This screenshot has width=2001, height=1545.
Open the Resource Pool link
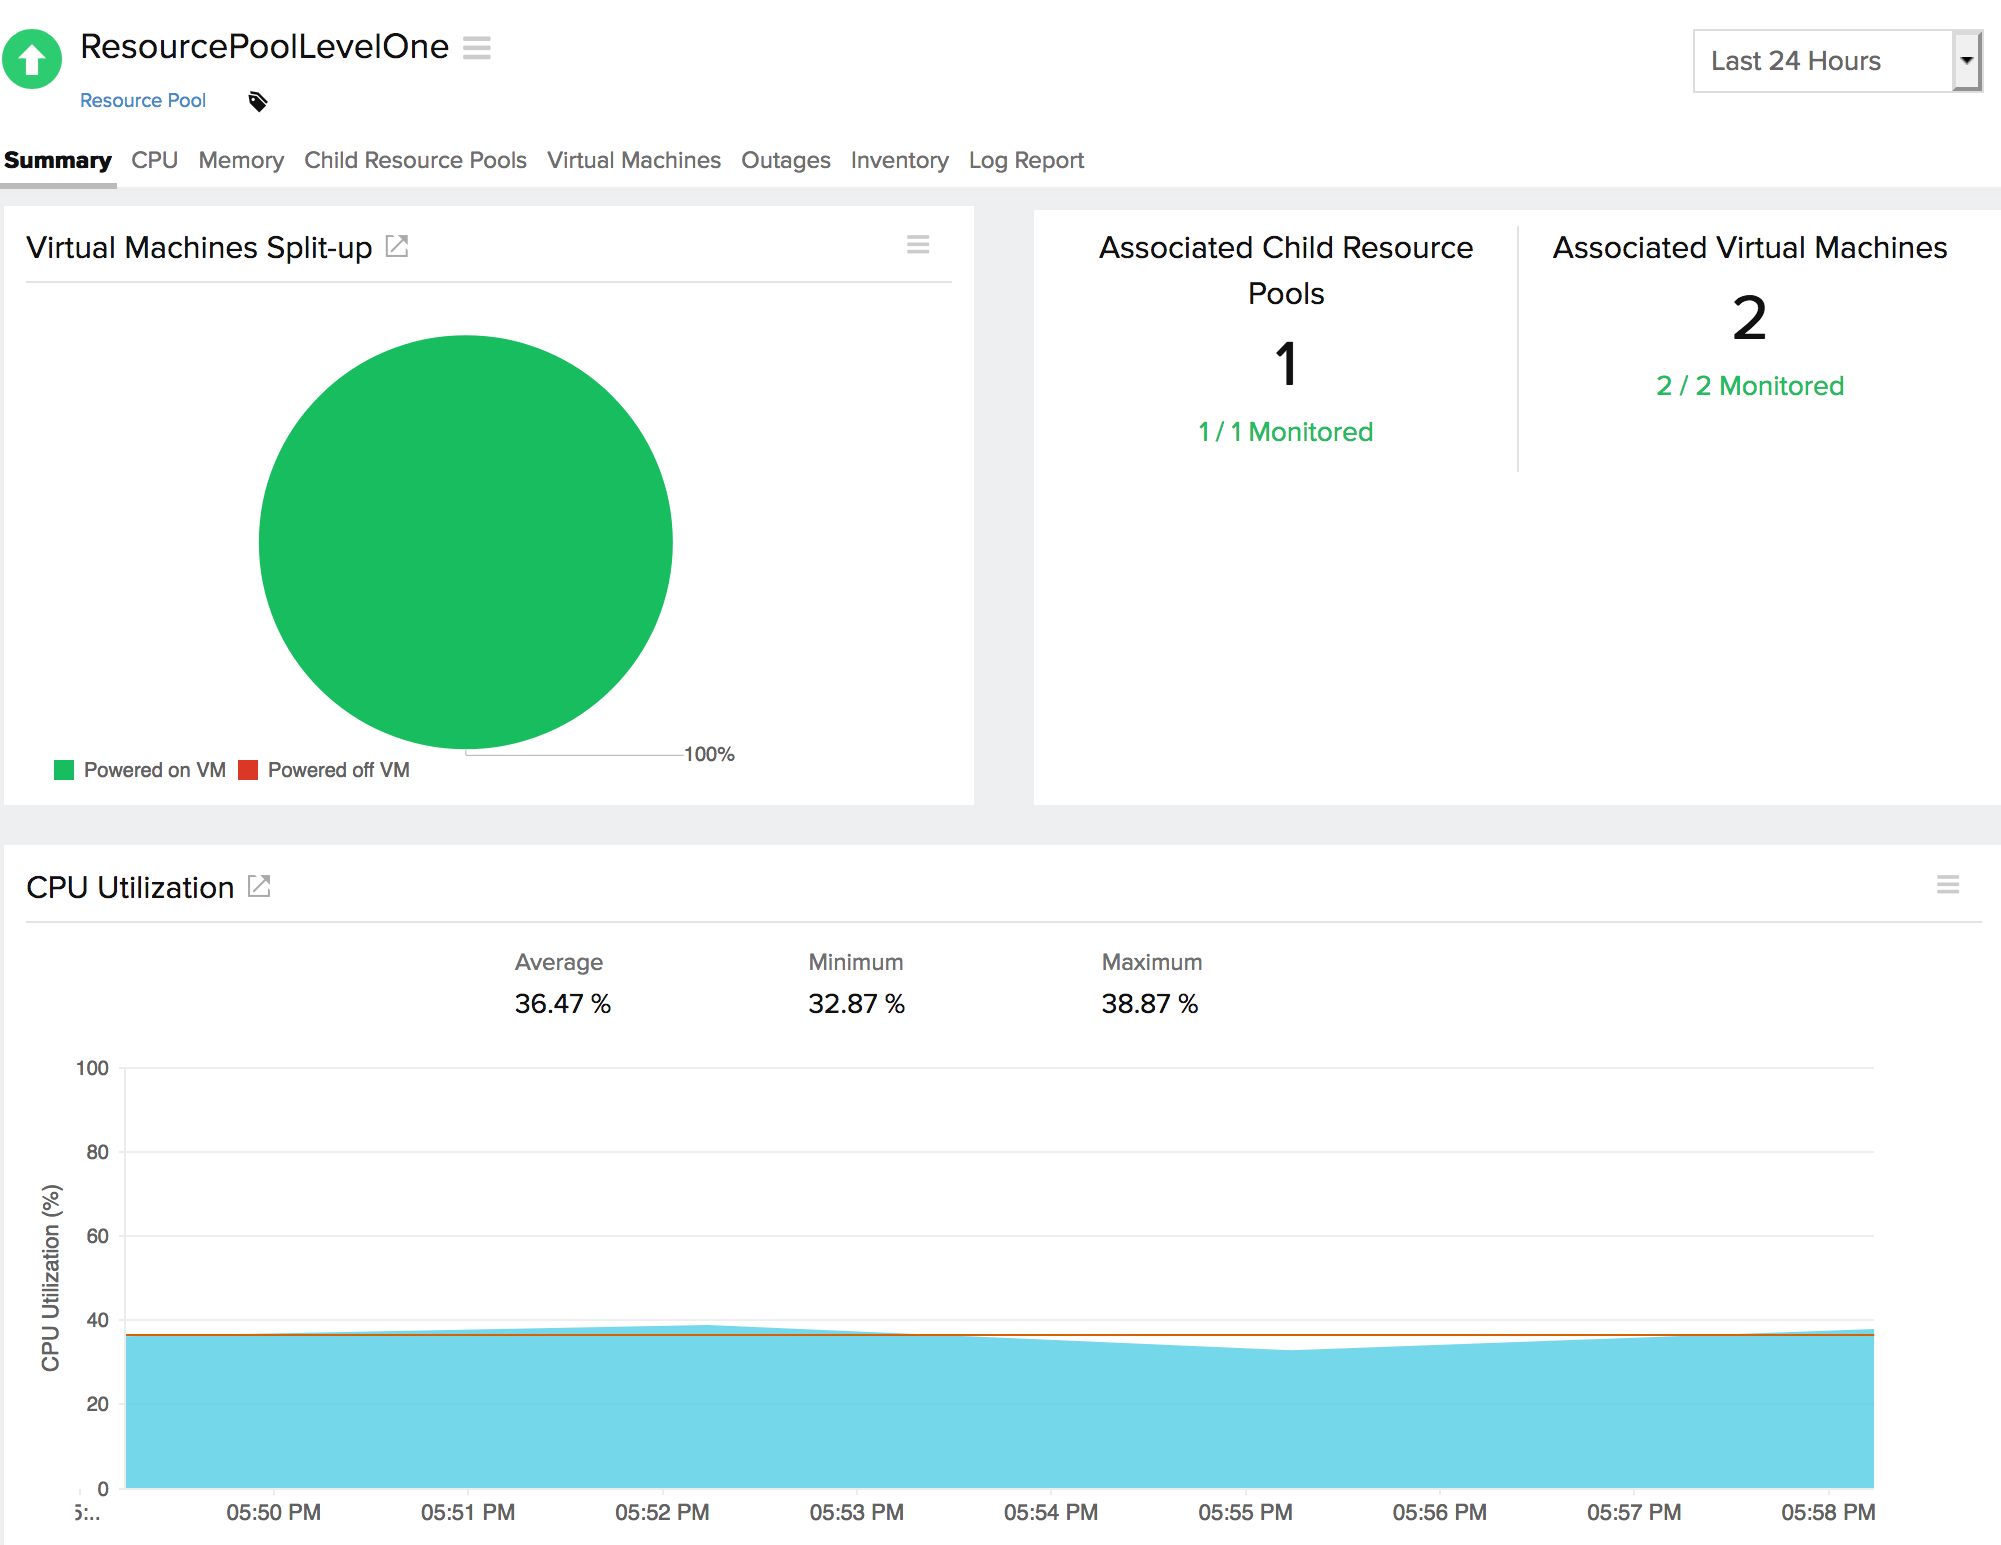pos(143,100)
